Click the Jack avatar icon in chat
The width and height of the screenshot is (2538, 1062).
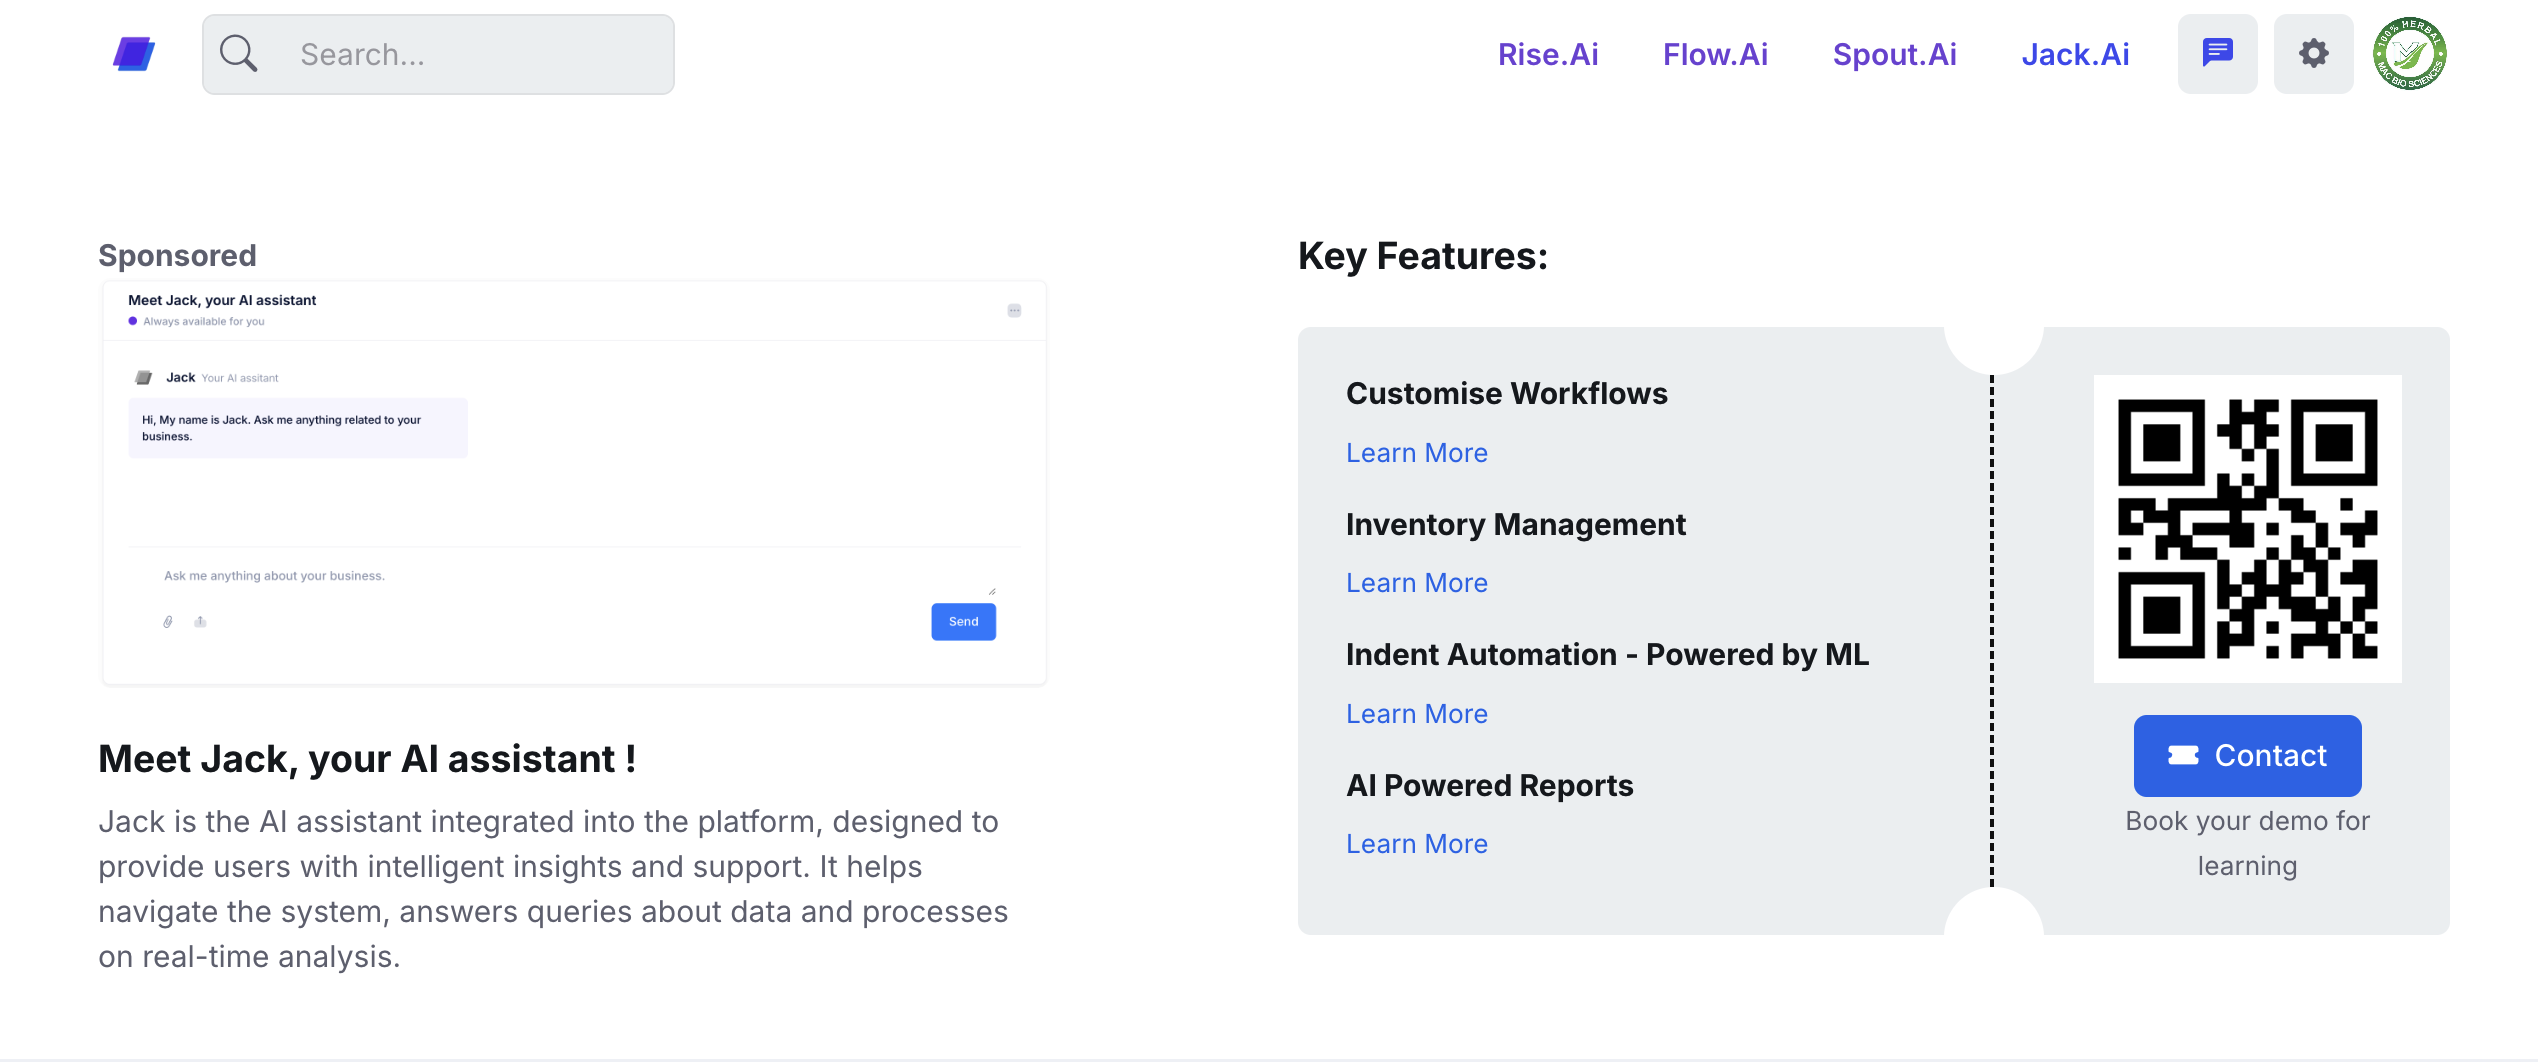pos(143,378)
